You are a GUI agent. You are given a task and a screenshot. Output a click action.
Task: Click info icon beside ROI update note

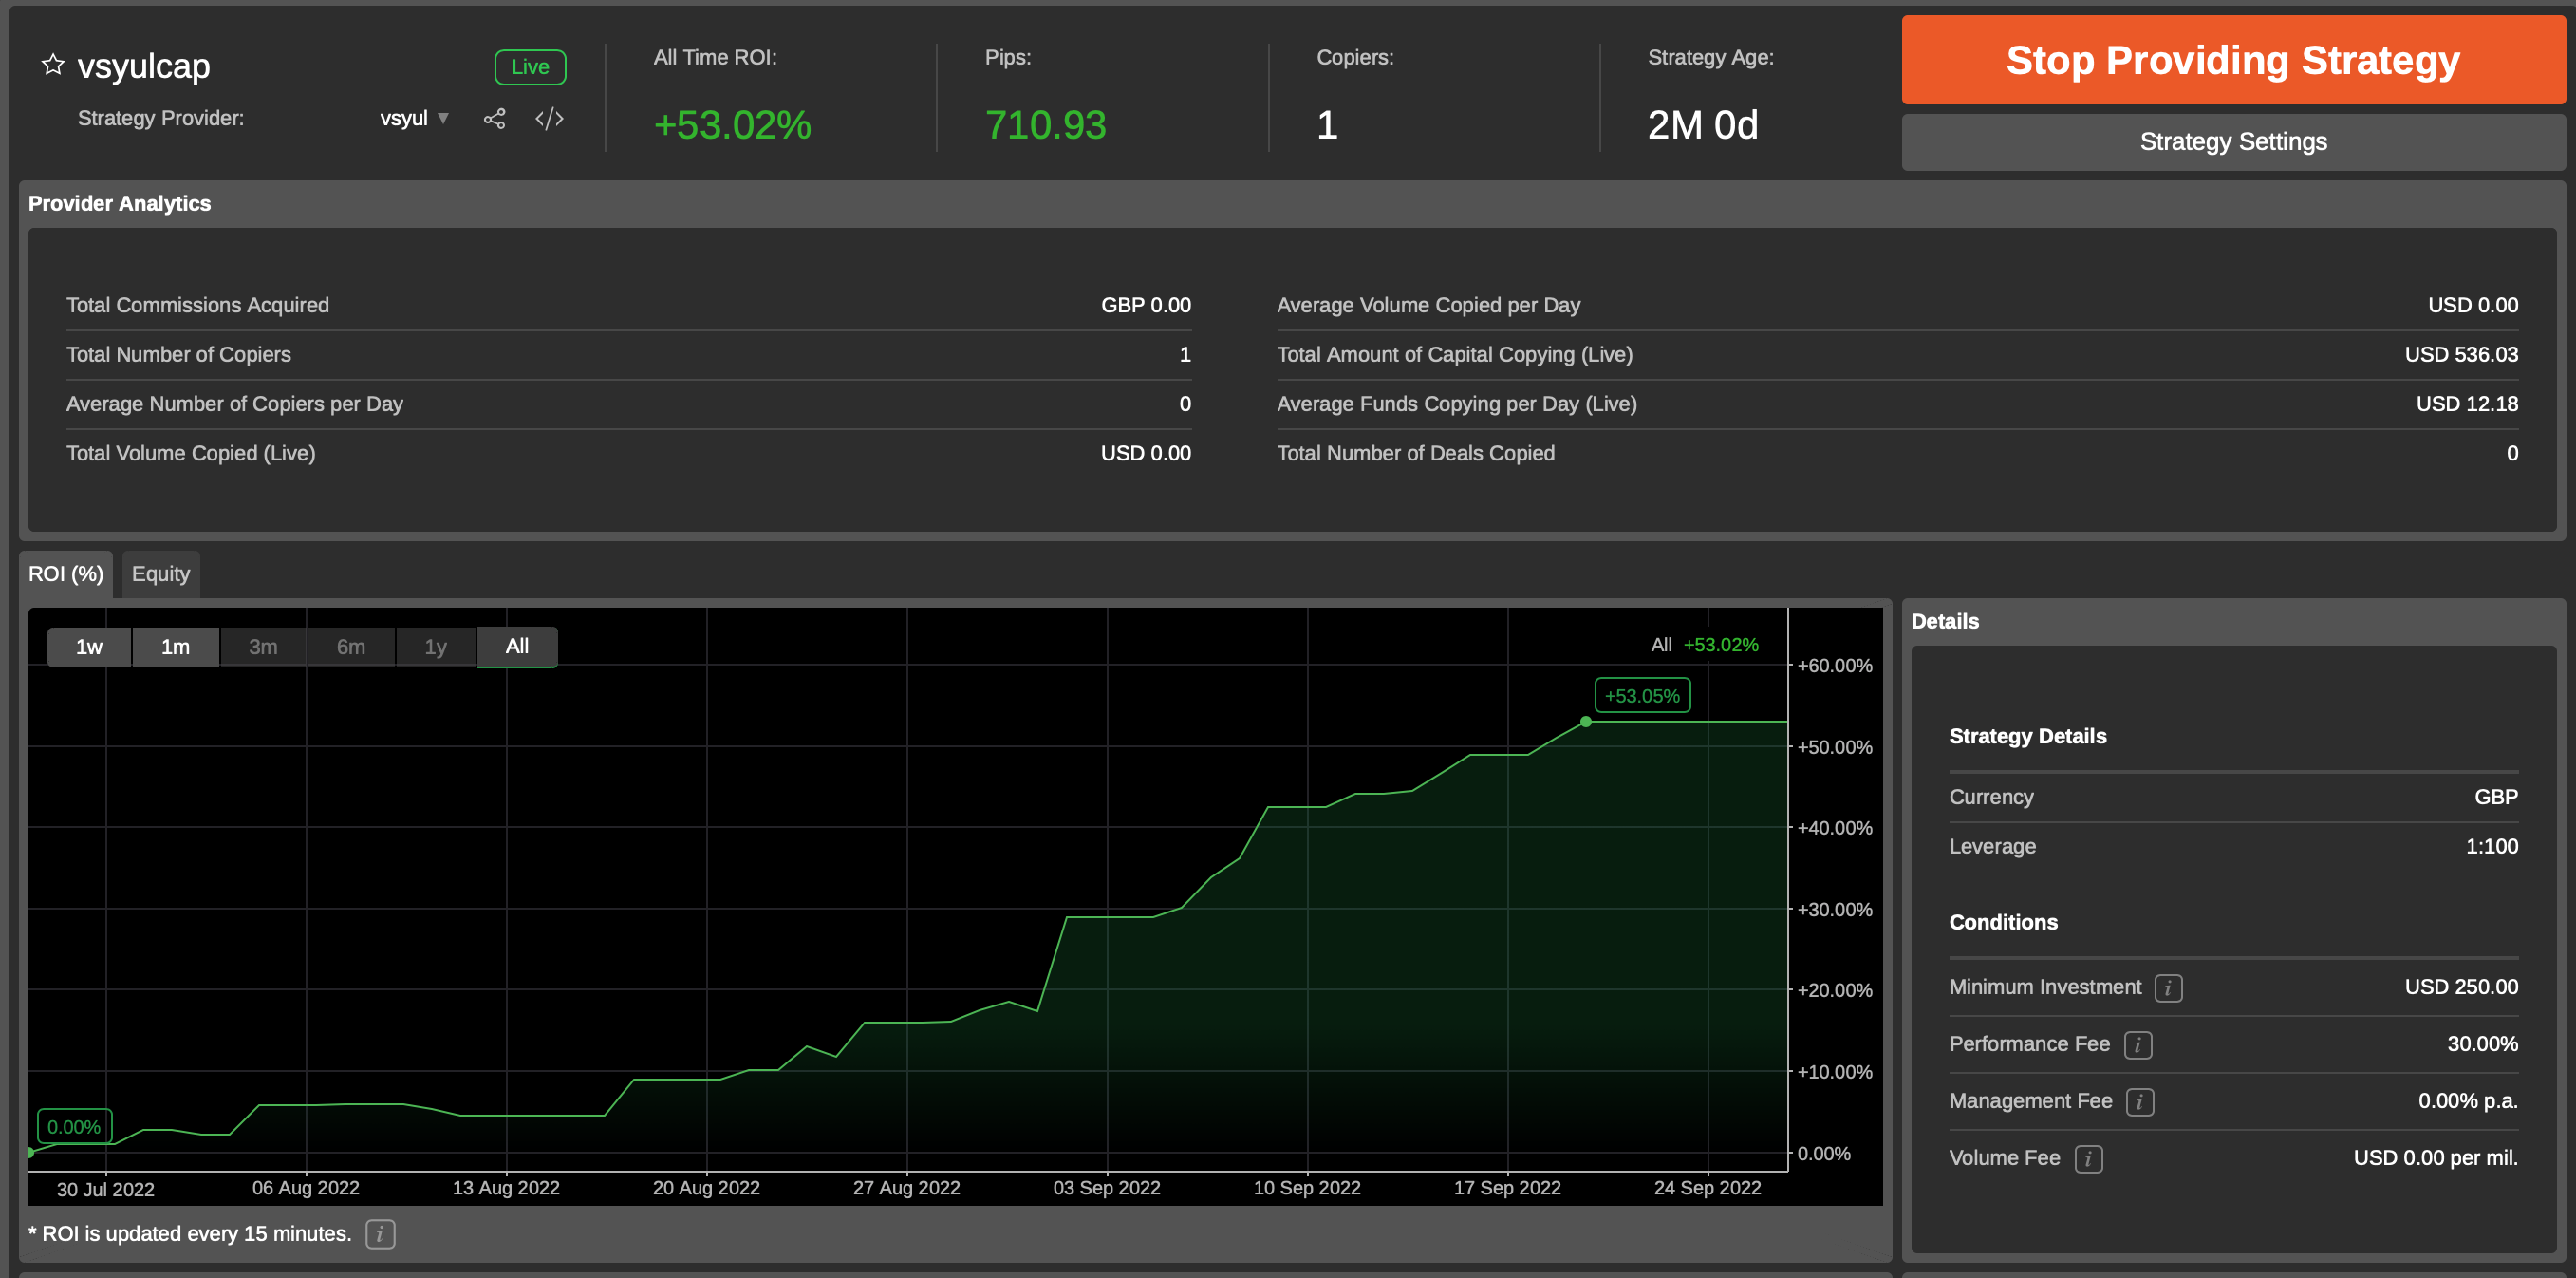(380, 1234)
